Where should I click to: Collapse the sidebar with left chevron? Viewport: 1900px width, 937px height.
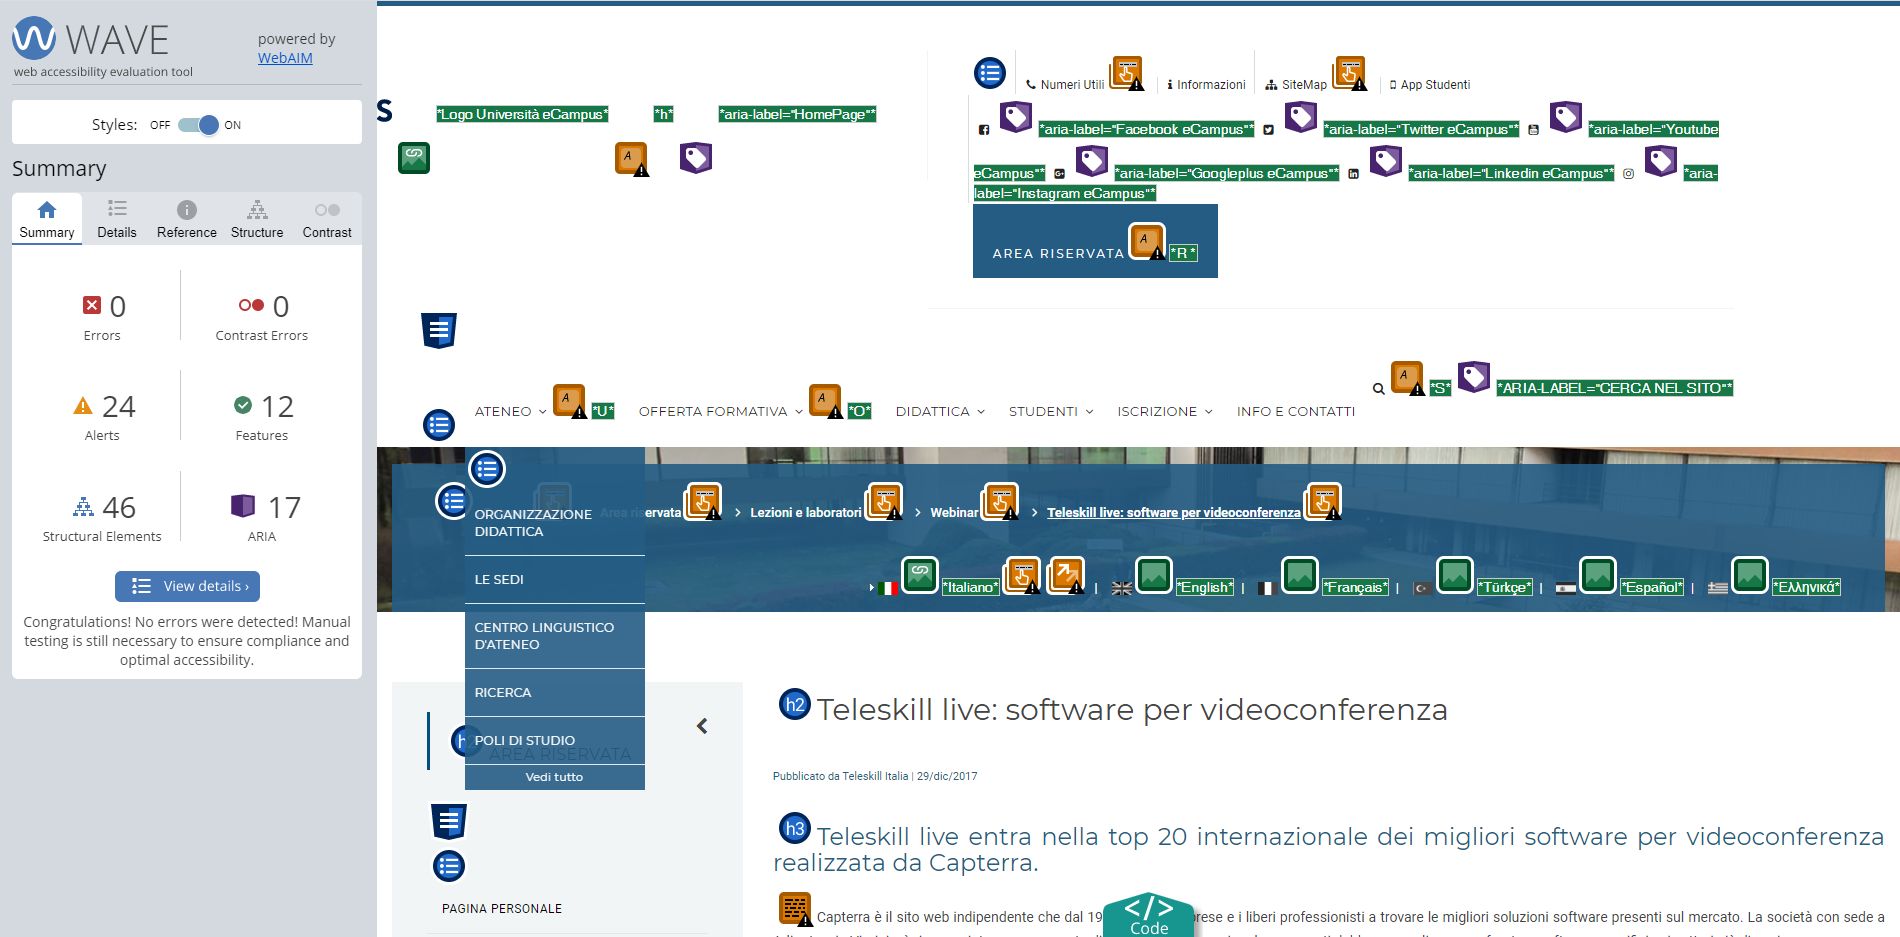tap(702, 726)
